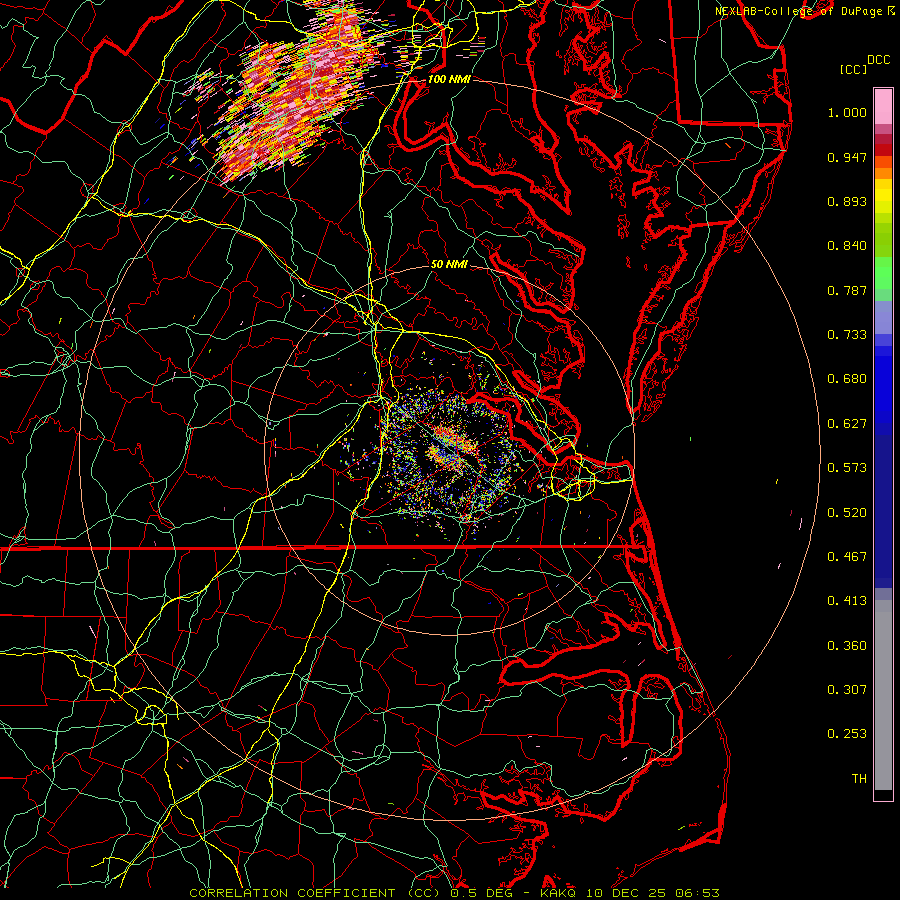
Task: Click the DCC label above the color scale
Action: coord(878,60)
